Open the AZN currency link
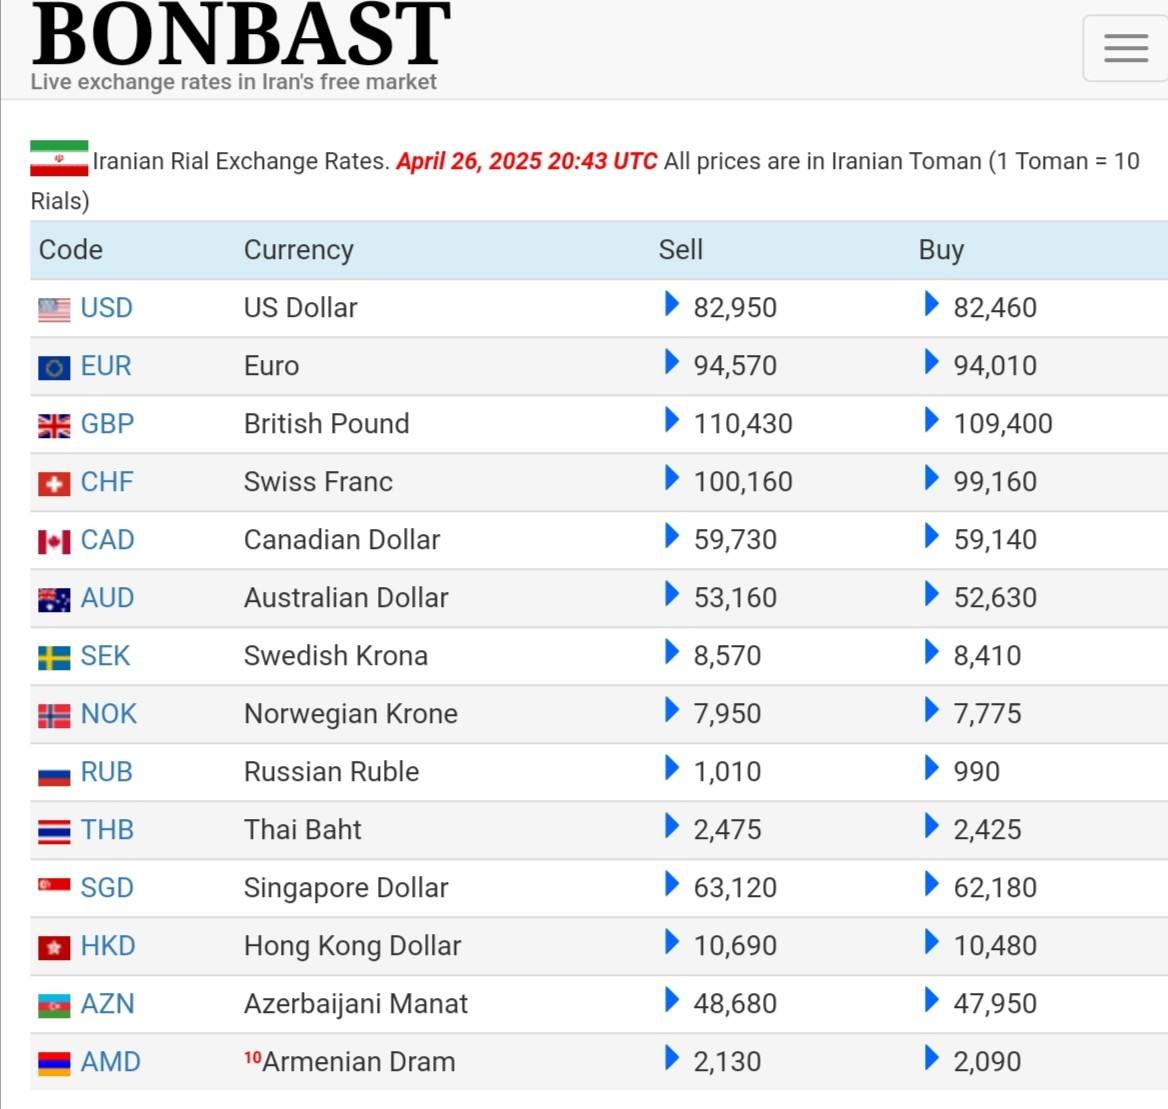Screen dimensions: 1168x1109 pos(107,1005)
